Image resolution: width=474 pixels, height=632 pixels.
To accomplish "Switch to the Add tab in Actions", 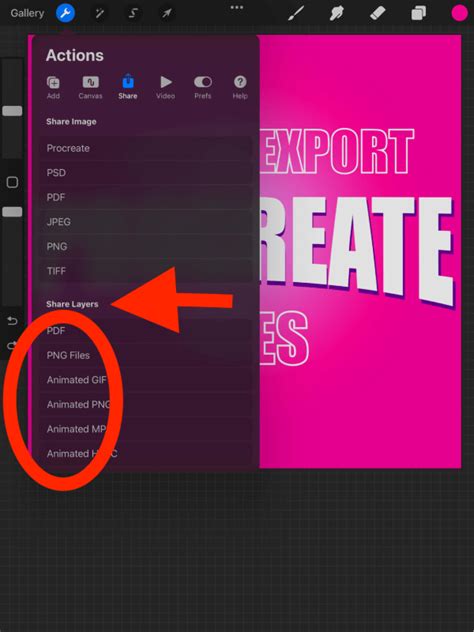I will 53,87.
